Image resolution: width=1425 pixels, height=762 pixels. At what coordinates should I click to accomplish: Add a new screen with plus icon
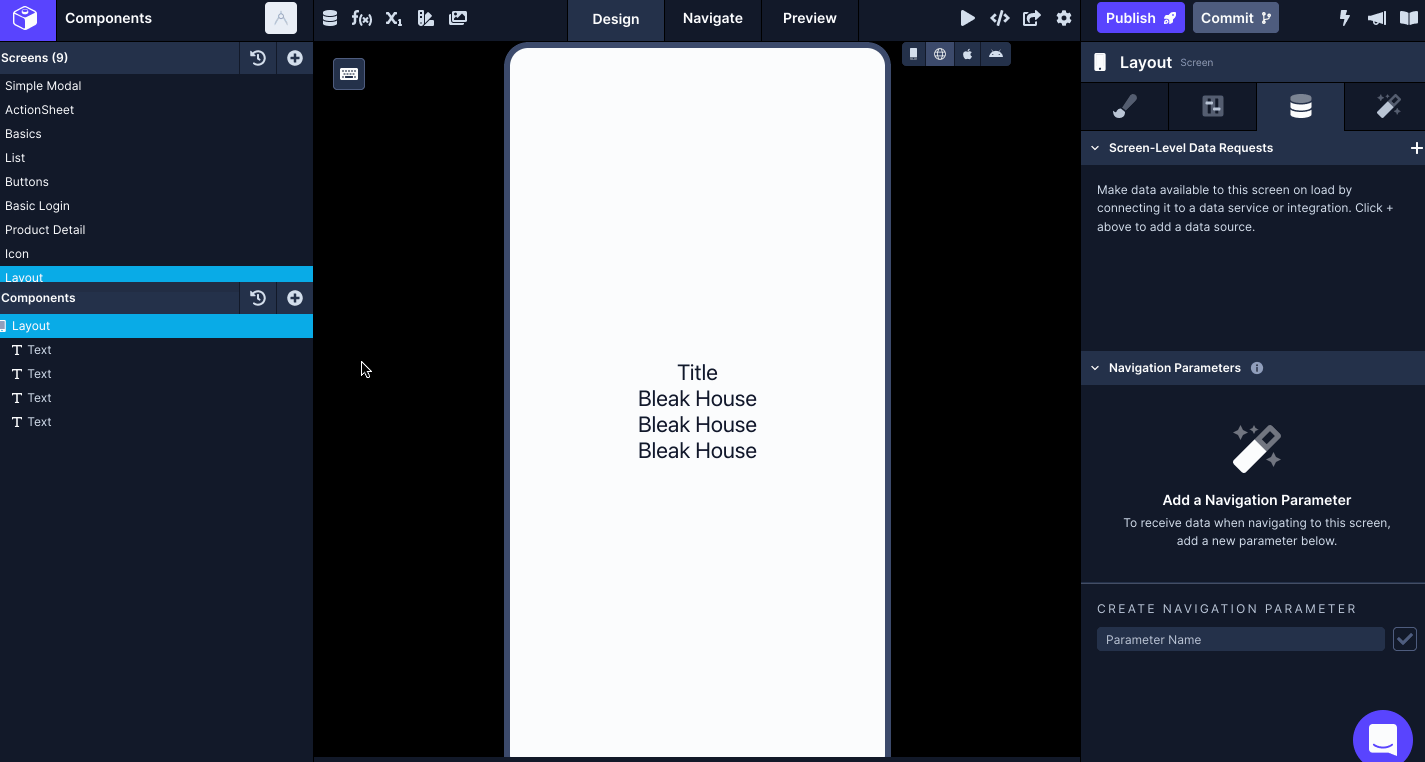tap(295, 58)
